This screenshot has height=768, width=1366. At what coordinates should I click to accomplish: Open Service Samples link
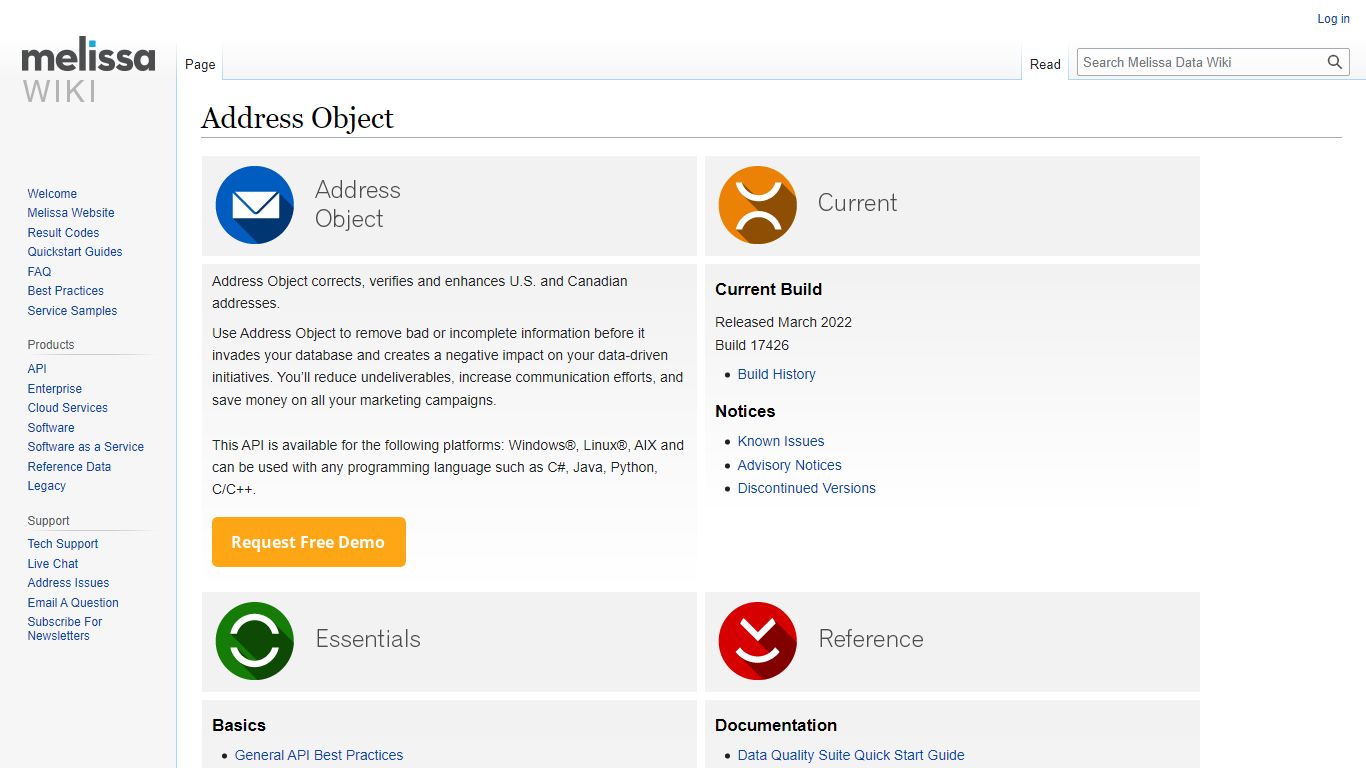[x=72, y=311]
